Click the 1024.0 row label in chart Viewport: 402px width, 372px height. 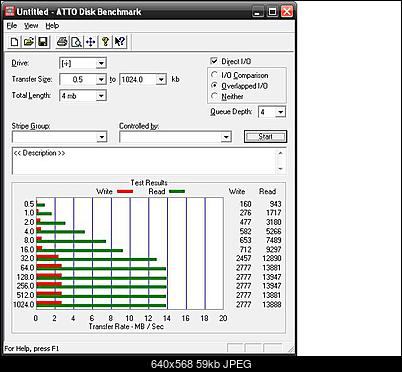click(x=24, y=304)
